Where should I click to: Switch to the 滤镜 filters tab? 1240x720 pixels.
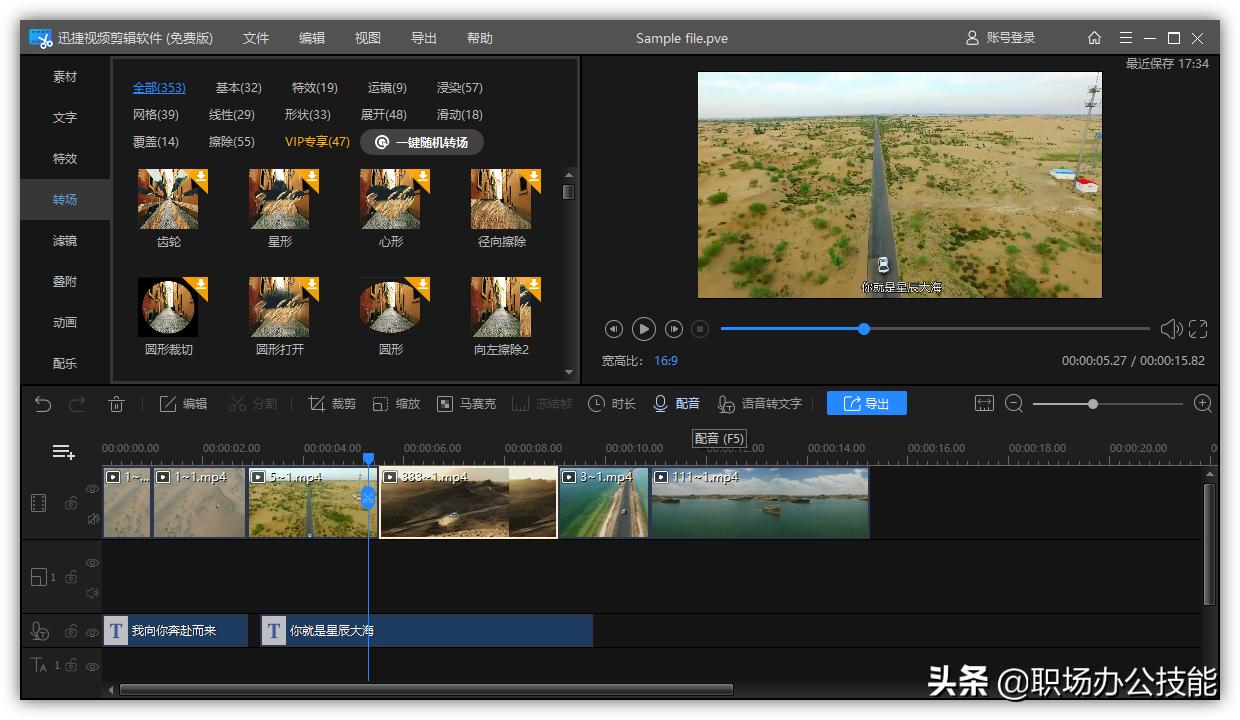click(x=65, y=241)
